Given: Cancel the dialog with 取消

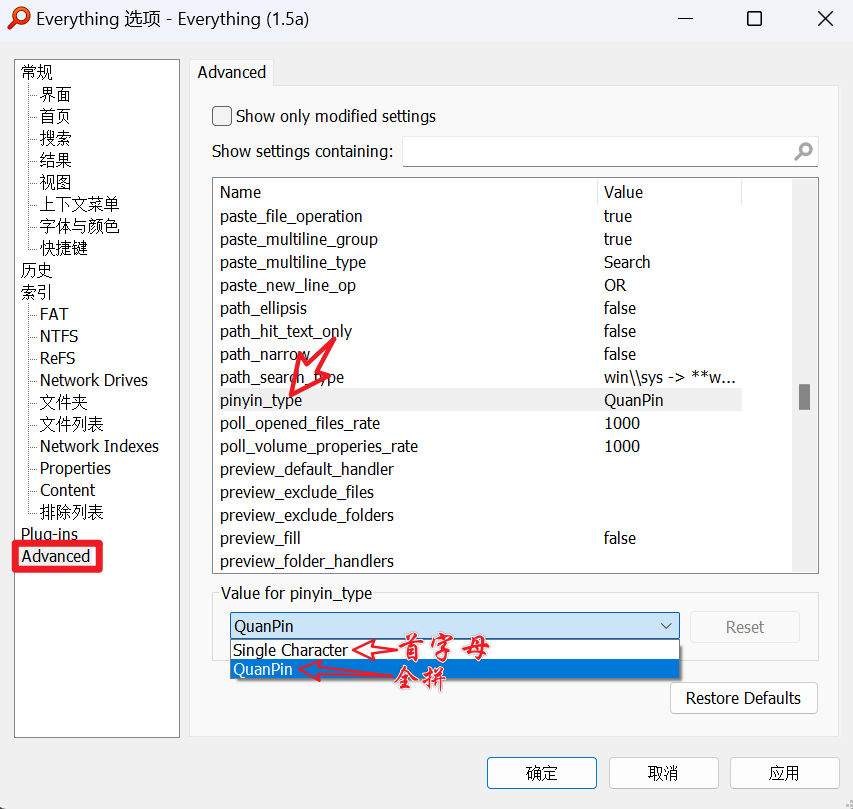Looking at the screenshot, I should (x=663, y=772).
